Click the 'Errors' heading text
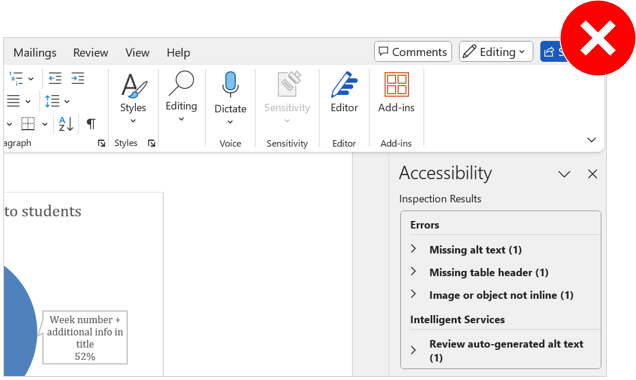Screen dimensions: 636x380 (x=424, y=225)
